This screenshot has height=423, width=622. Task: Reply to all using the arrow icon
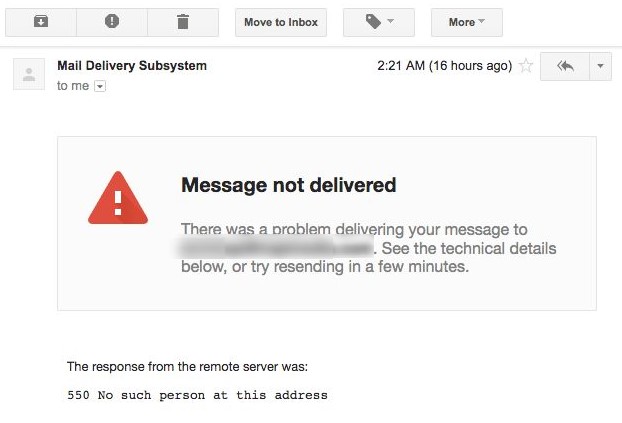(565, 66)
